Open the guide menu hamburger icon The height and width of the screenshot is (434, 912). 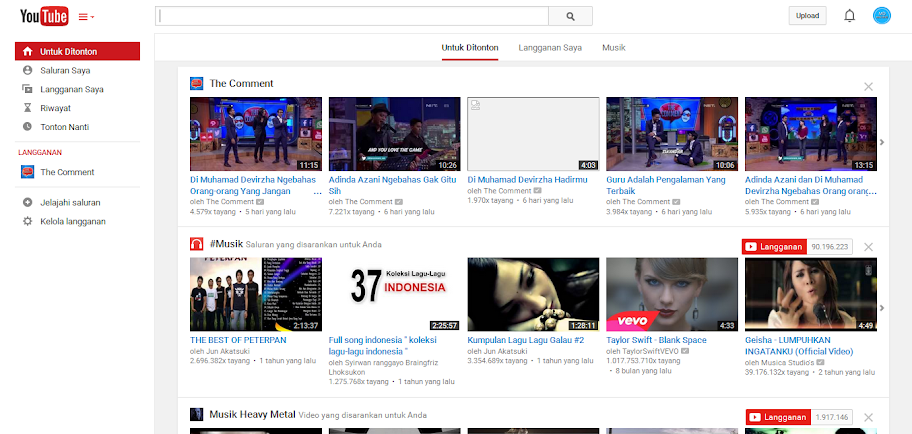86,17
